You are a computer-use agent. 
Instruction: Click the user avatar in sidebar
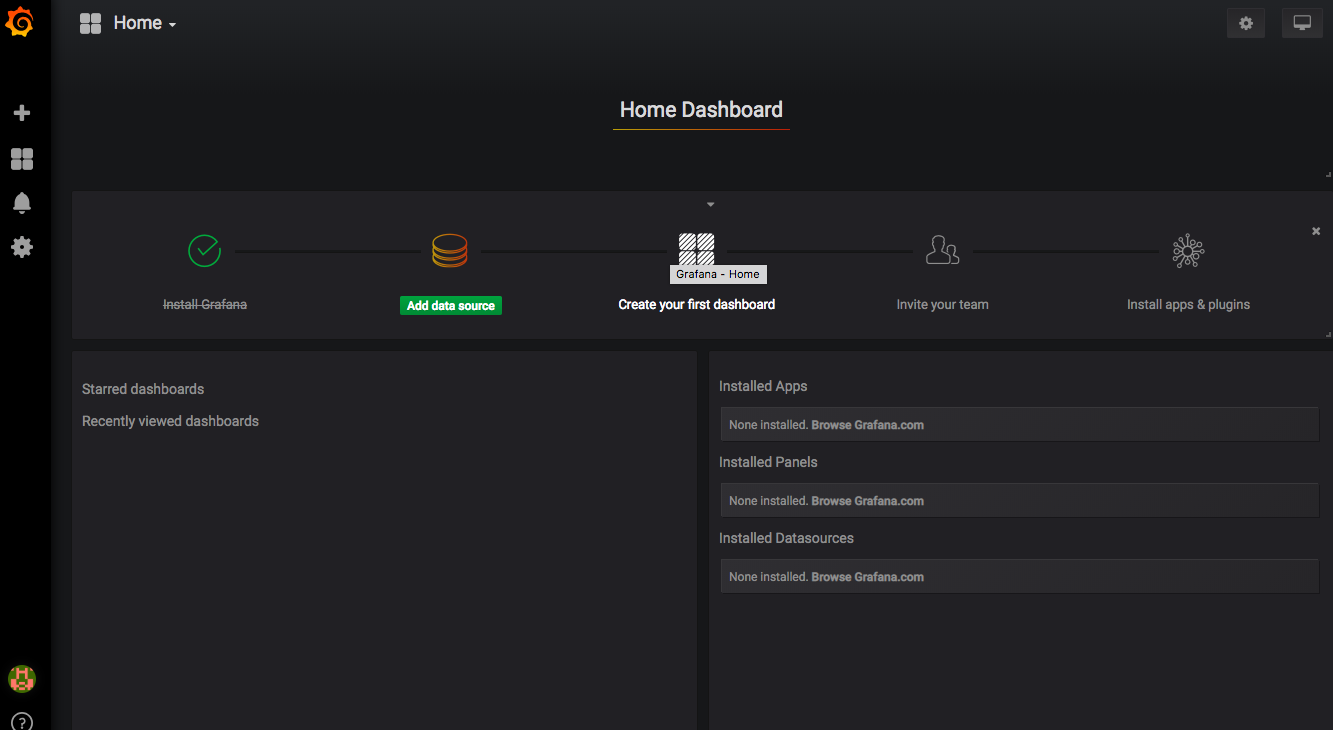pos(22,679)
